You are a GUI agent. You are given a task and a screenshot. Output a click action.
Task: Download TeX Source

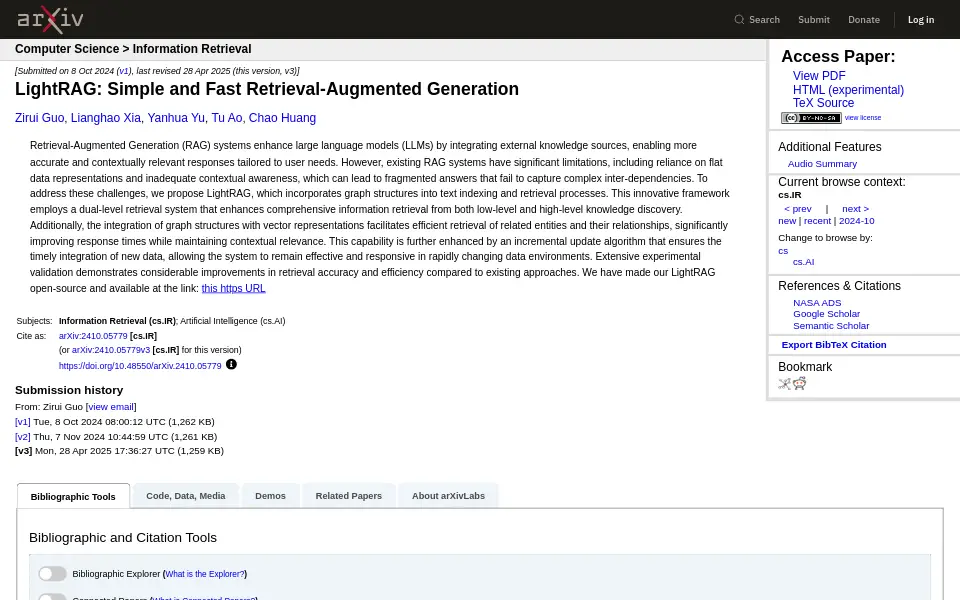(823, 103)
